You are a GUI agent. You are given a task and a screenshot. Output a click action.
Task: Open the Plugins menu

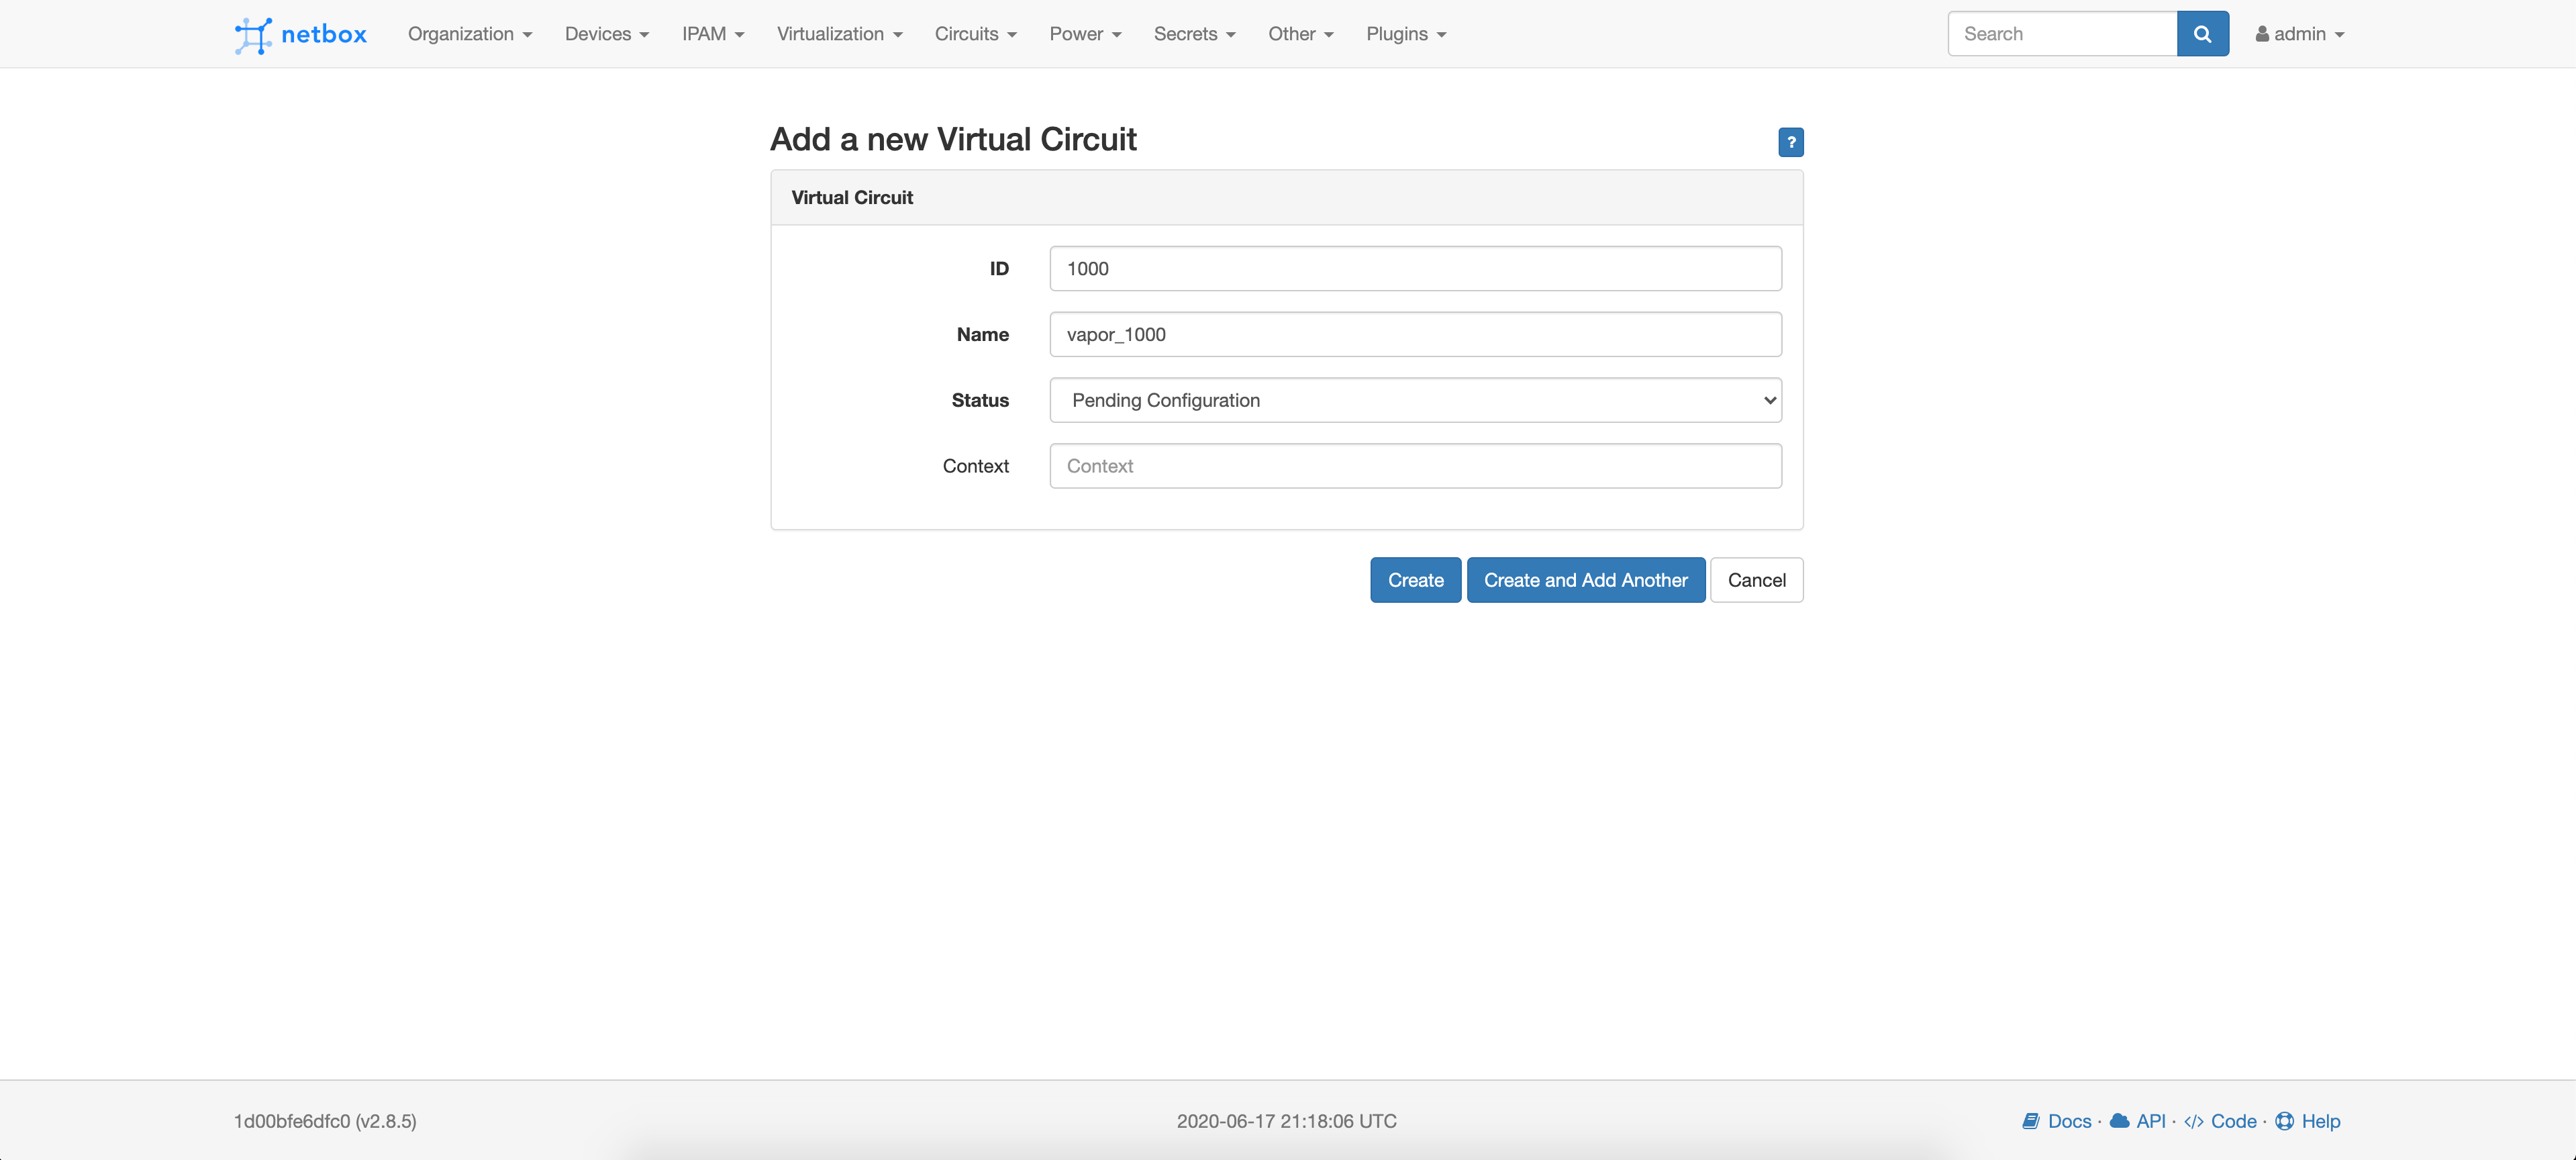coord(1405,34)
